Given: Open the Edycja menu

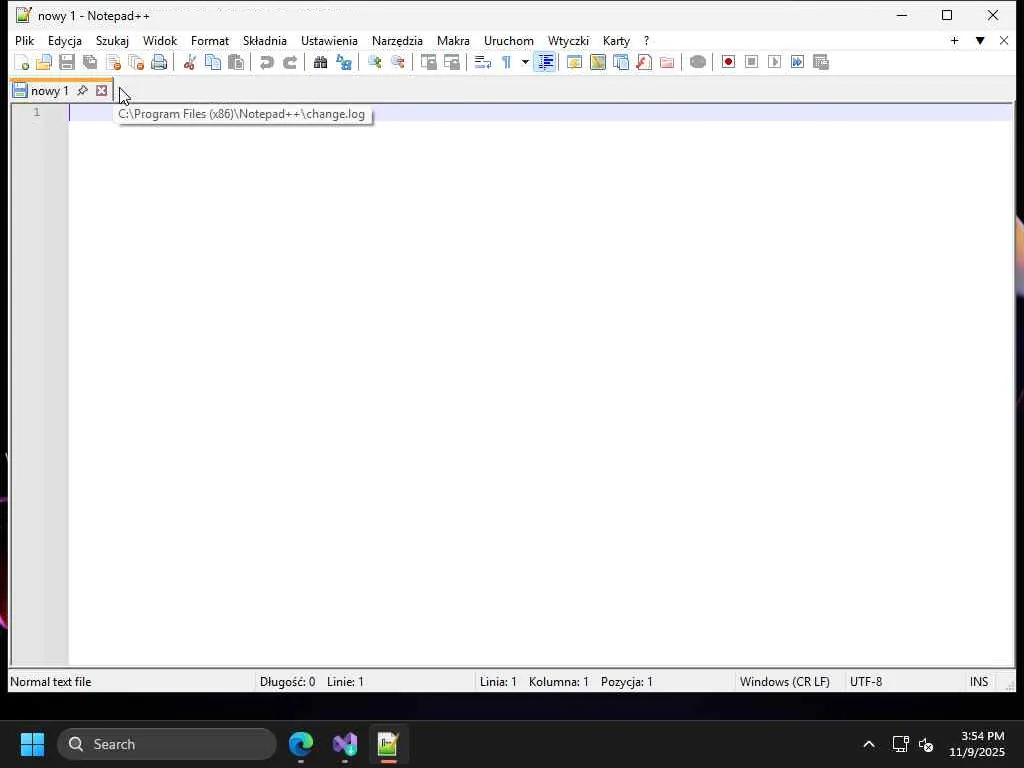Looking at the screenshot, I should click(x=65, y=40).
